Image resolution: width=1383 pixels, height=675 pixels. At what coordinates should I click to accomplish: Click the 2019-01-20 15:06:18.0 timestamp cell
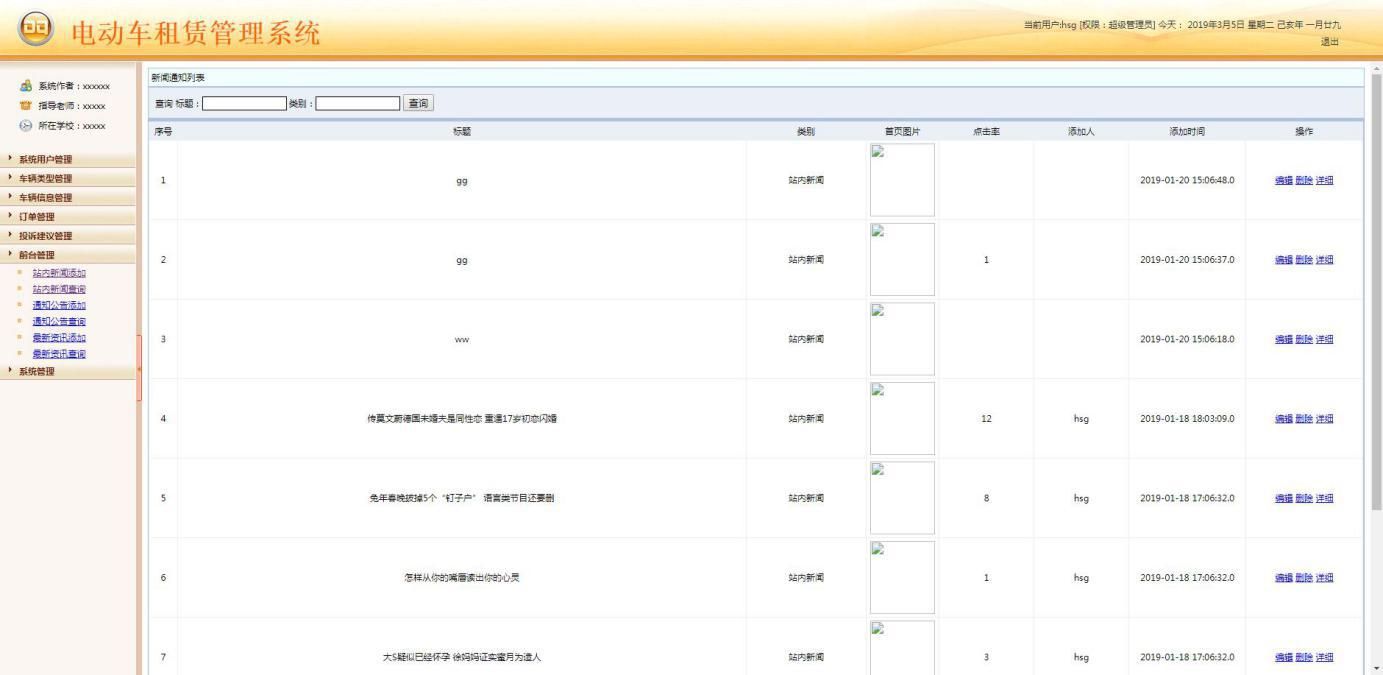1187,339
